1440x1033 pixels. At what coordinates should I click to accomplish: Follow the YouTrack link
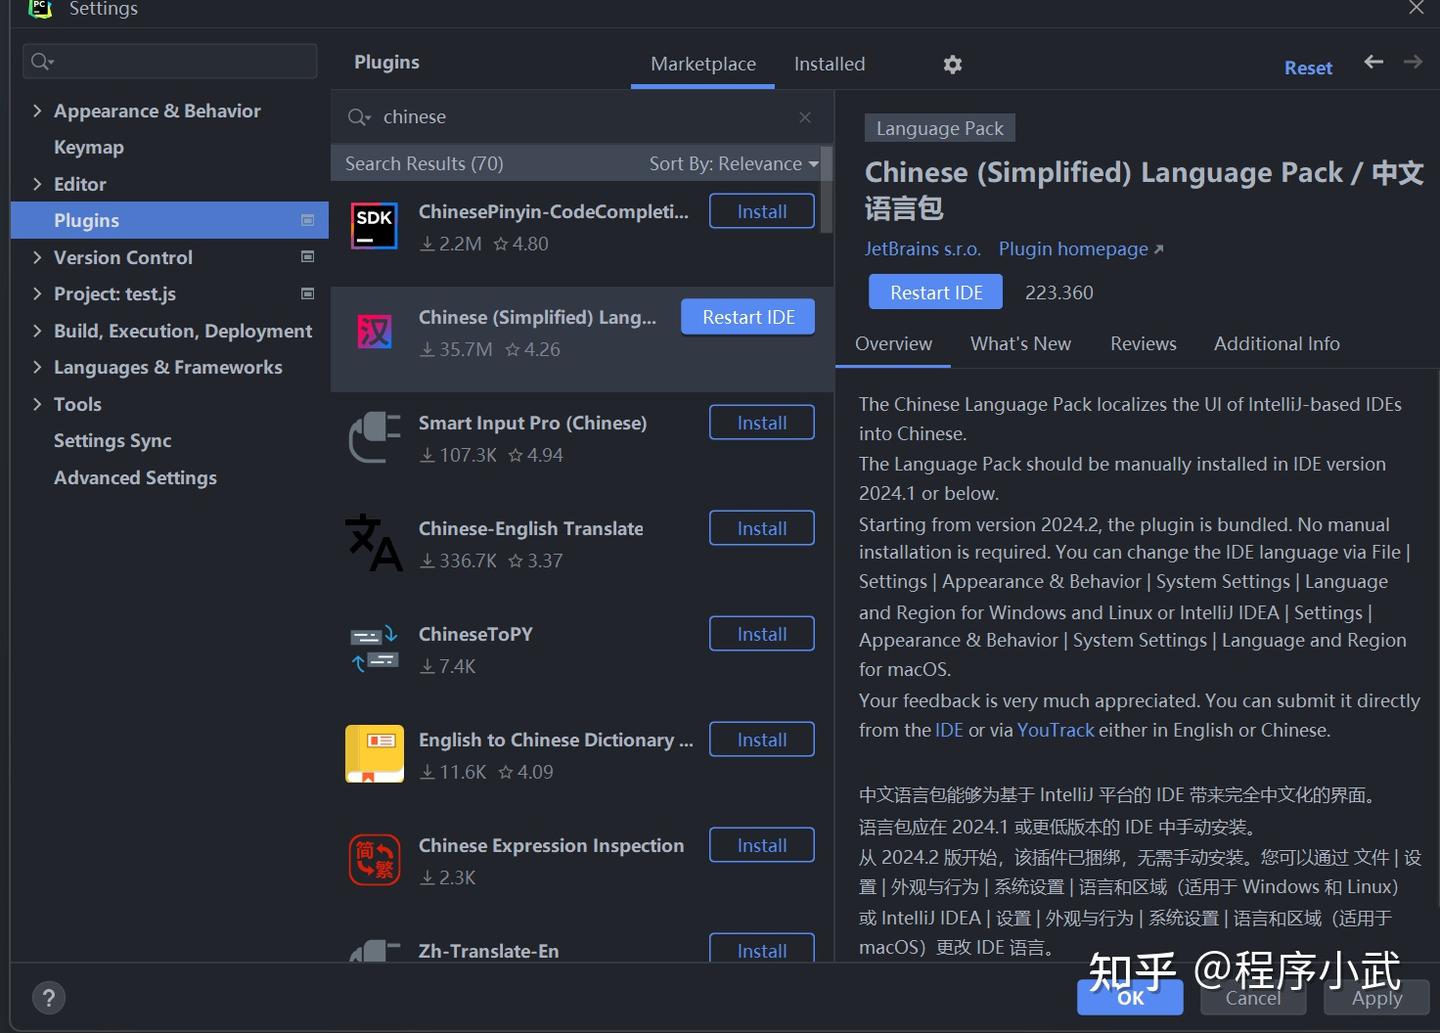[x=1055, y=730]
